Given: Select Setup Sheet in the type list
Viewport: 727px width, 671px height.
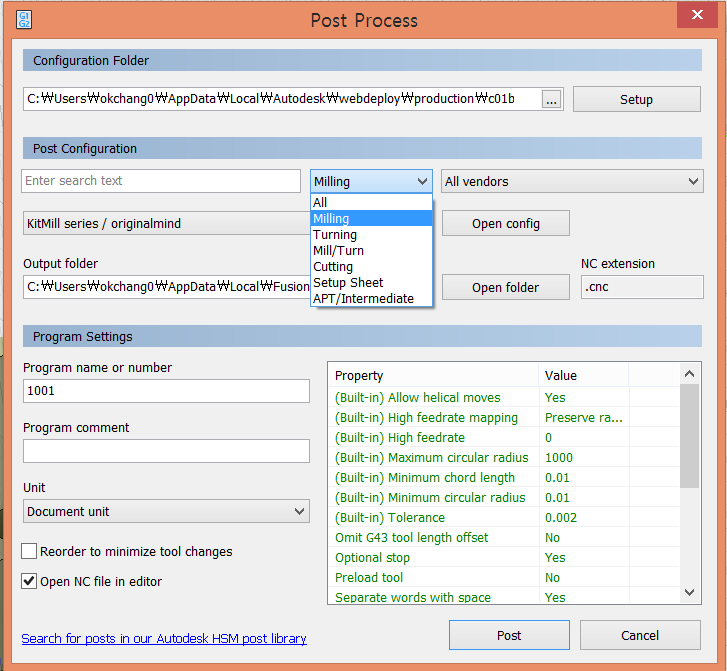Looking at the screenshot, I should (371, 282).
